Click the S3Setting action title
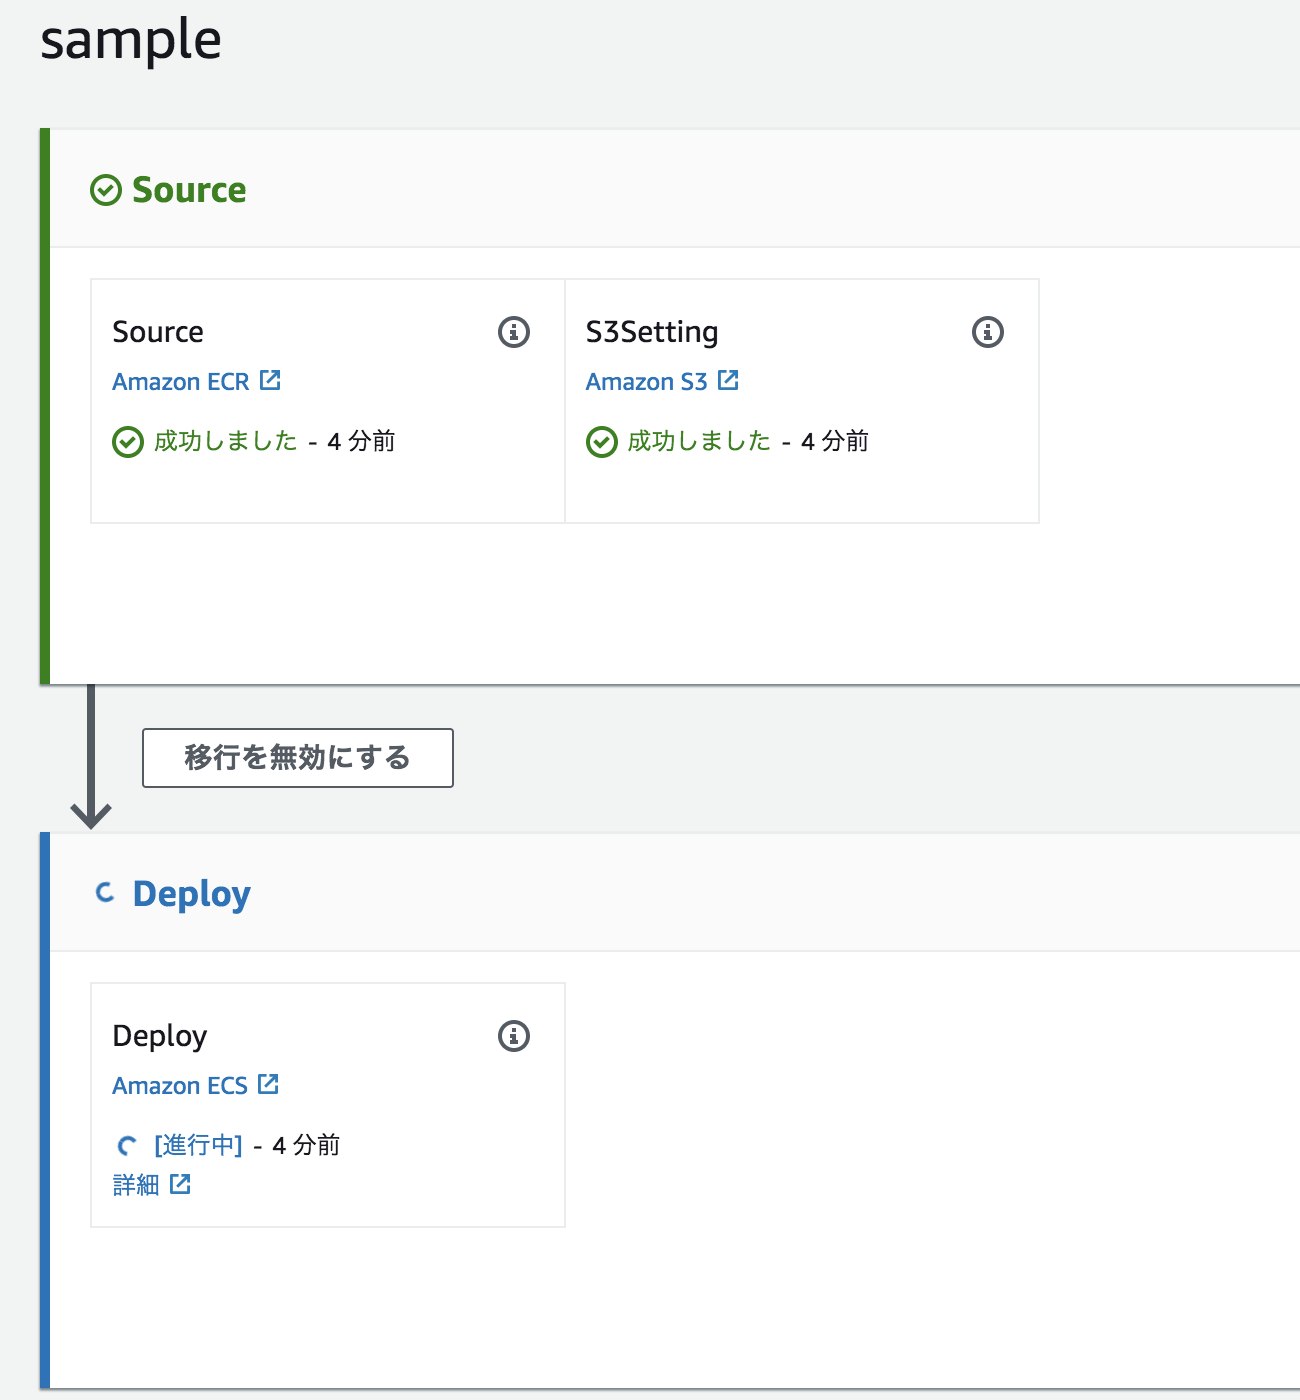1300x1400 pixels. click(652, 332)
